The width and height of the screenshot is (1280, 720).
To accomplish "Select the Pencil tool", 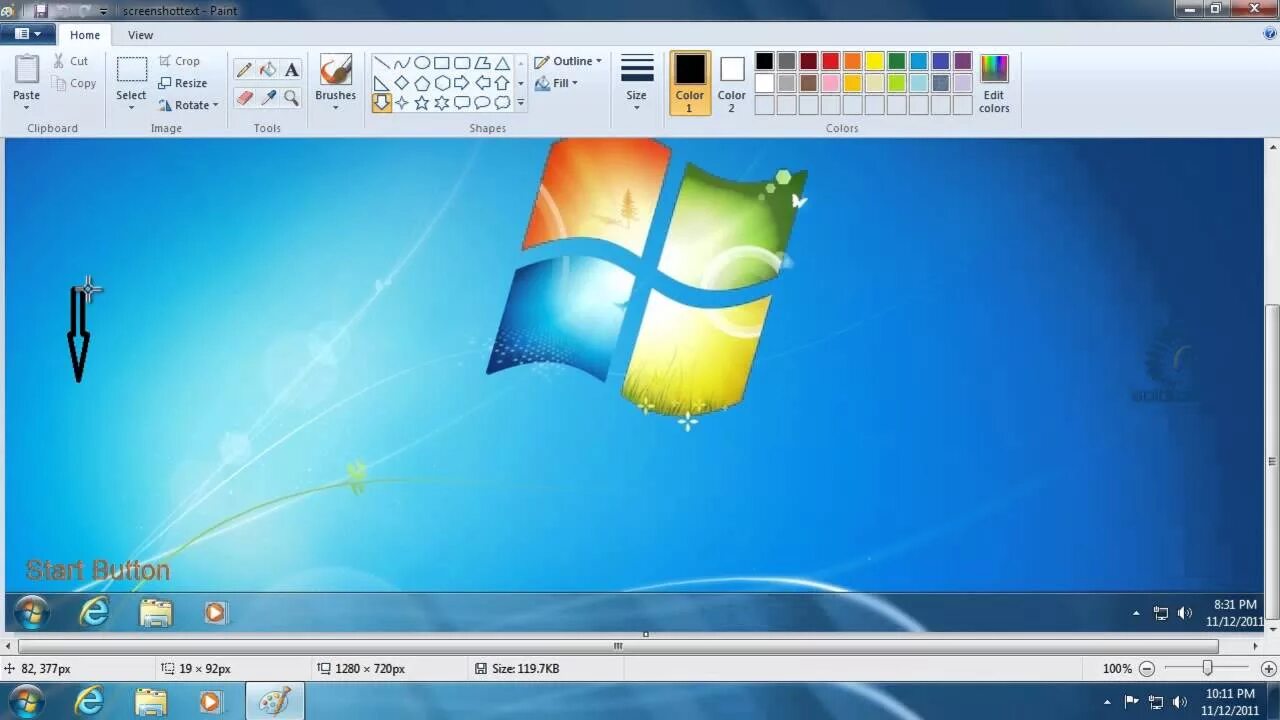I will (x=244, y=70).
